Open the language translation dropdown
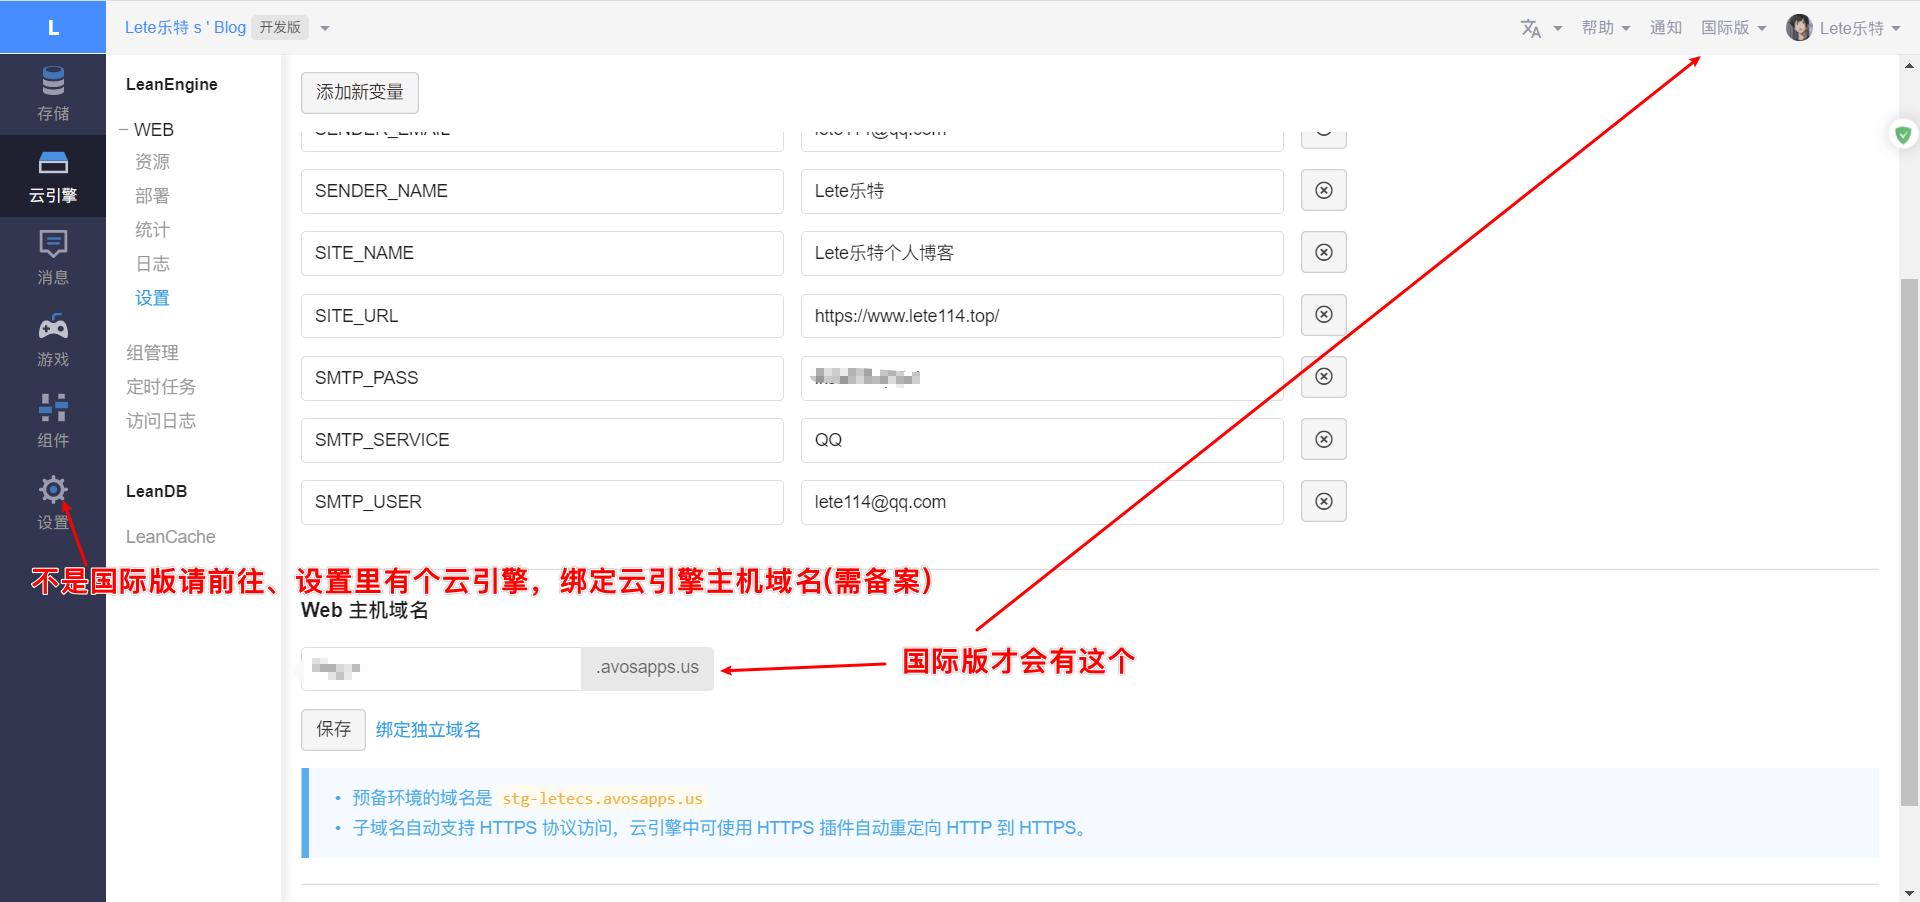The width and height of the screenshot is (1920, 902). tap(1540, 28)
